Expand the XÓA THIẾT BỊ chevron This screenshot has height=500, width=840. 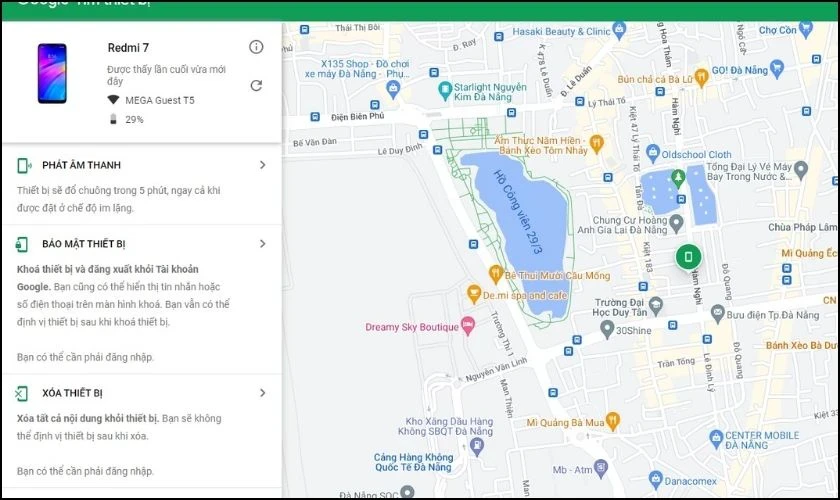(262, 393)
